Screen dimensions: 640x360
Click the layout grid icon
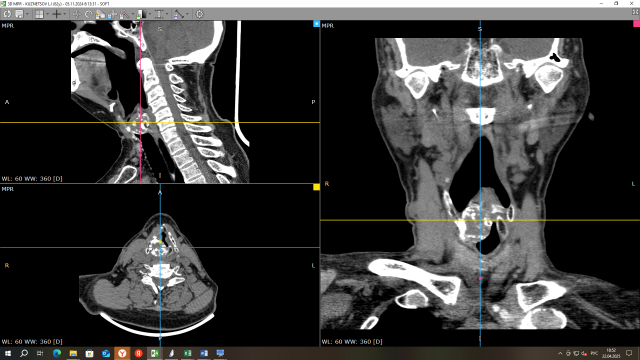coord(39,14)
